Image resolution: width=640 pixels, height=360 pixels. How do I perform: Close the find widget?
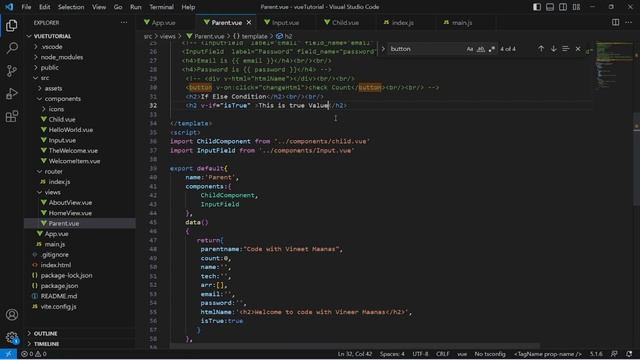tap(578, 49)
